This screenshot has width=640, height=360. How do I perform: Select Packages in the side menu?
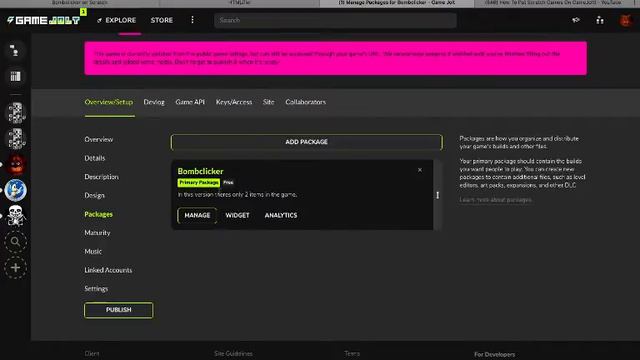click(99, 214)
